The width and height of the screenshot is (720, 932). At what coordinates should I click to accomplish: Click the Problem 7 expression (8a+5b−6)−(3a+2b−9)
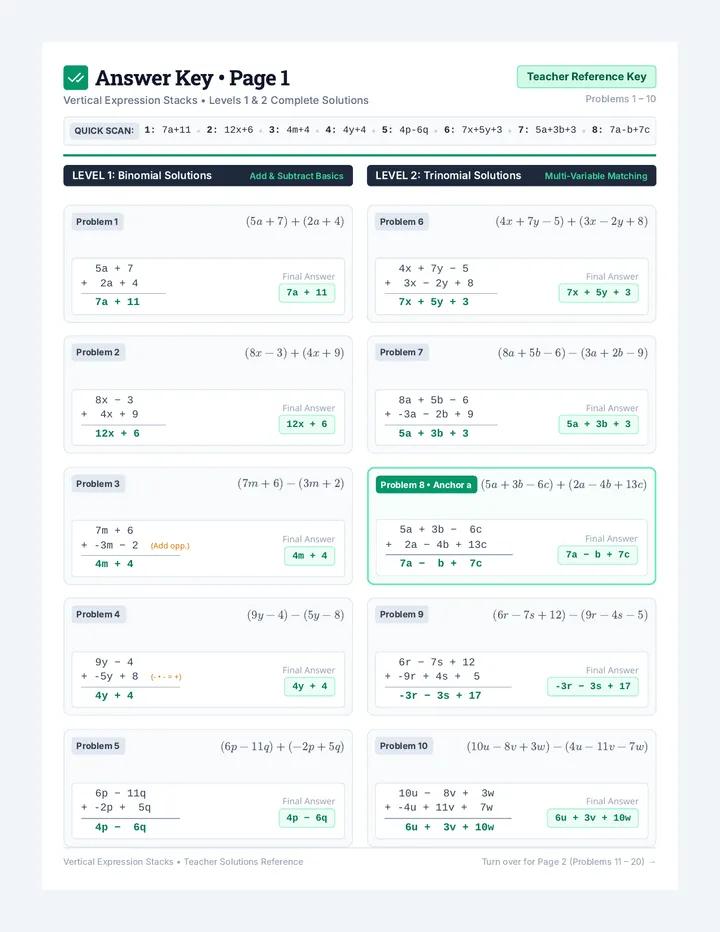(573, 352)
